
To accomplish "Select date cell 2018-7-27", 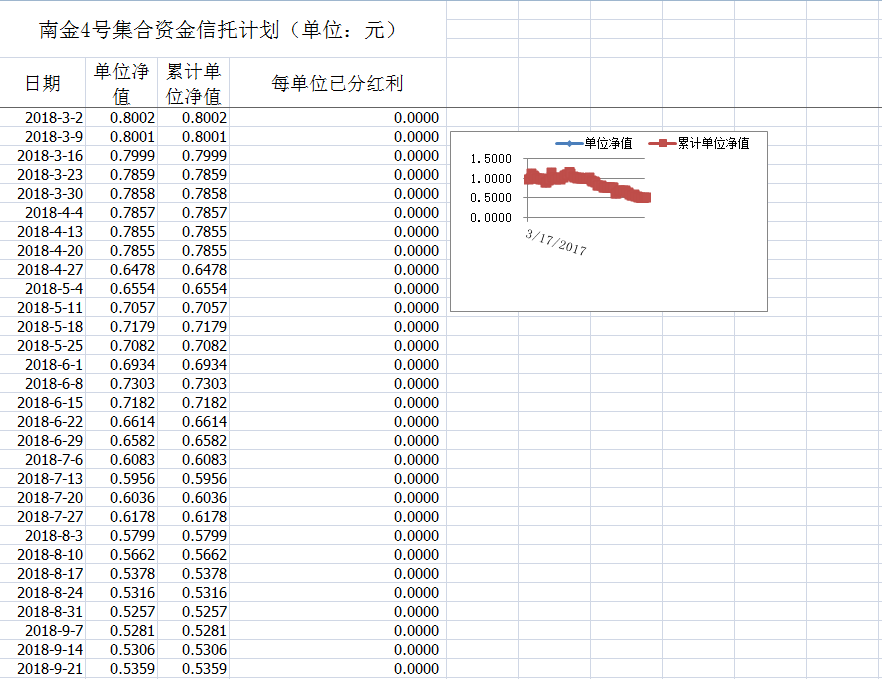I will click(x=43, y=517).
